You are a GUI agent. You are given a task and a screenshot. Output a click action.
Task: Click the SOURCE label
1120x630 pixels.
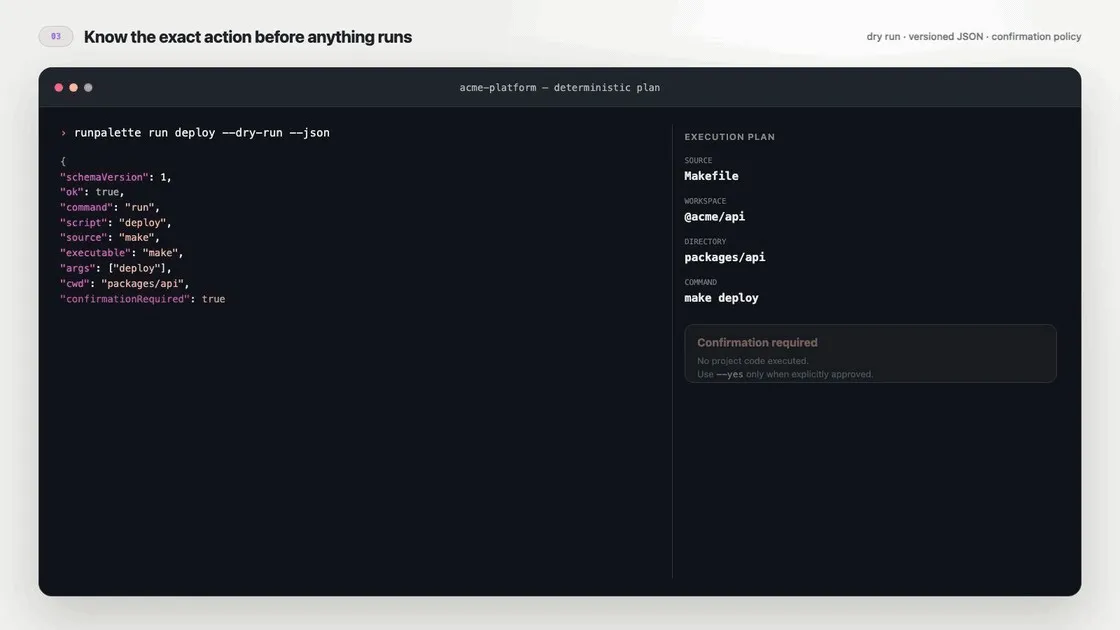(x=698, y=161)
